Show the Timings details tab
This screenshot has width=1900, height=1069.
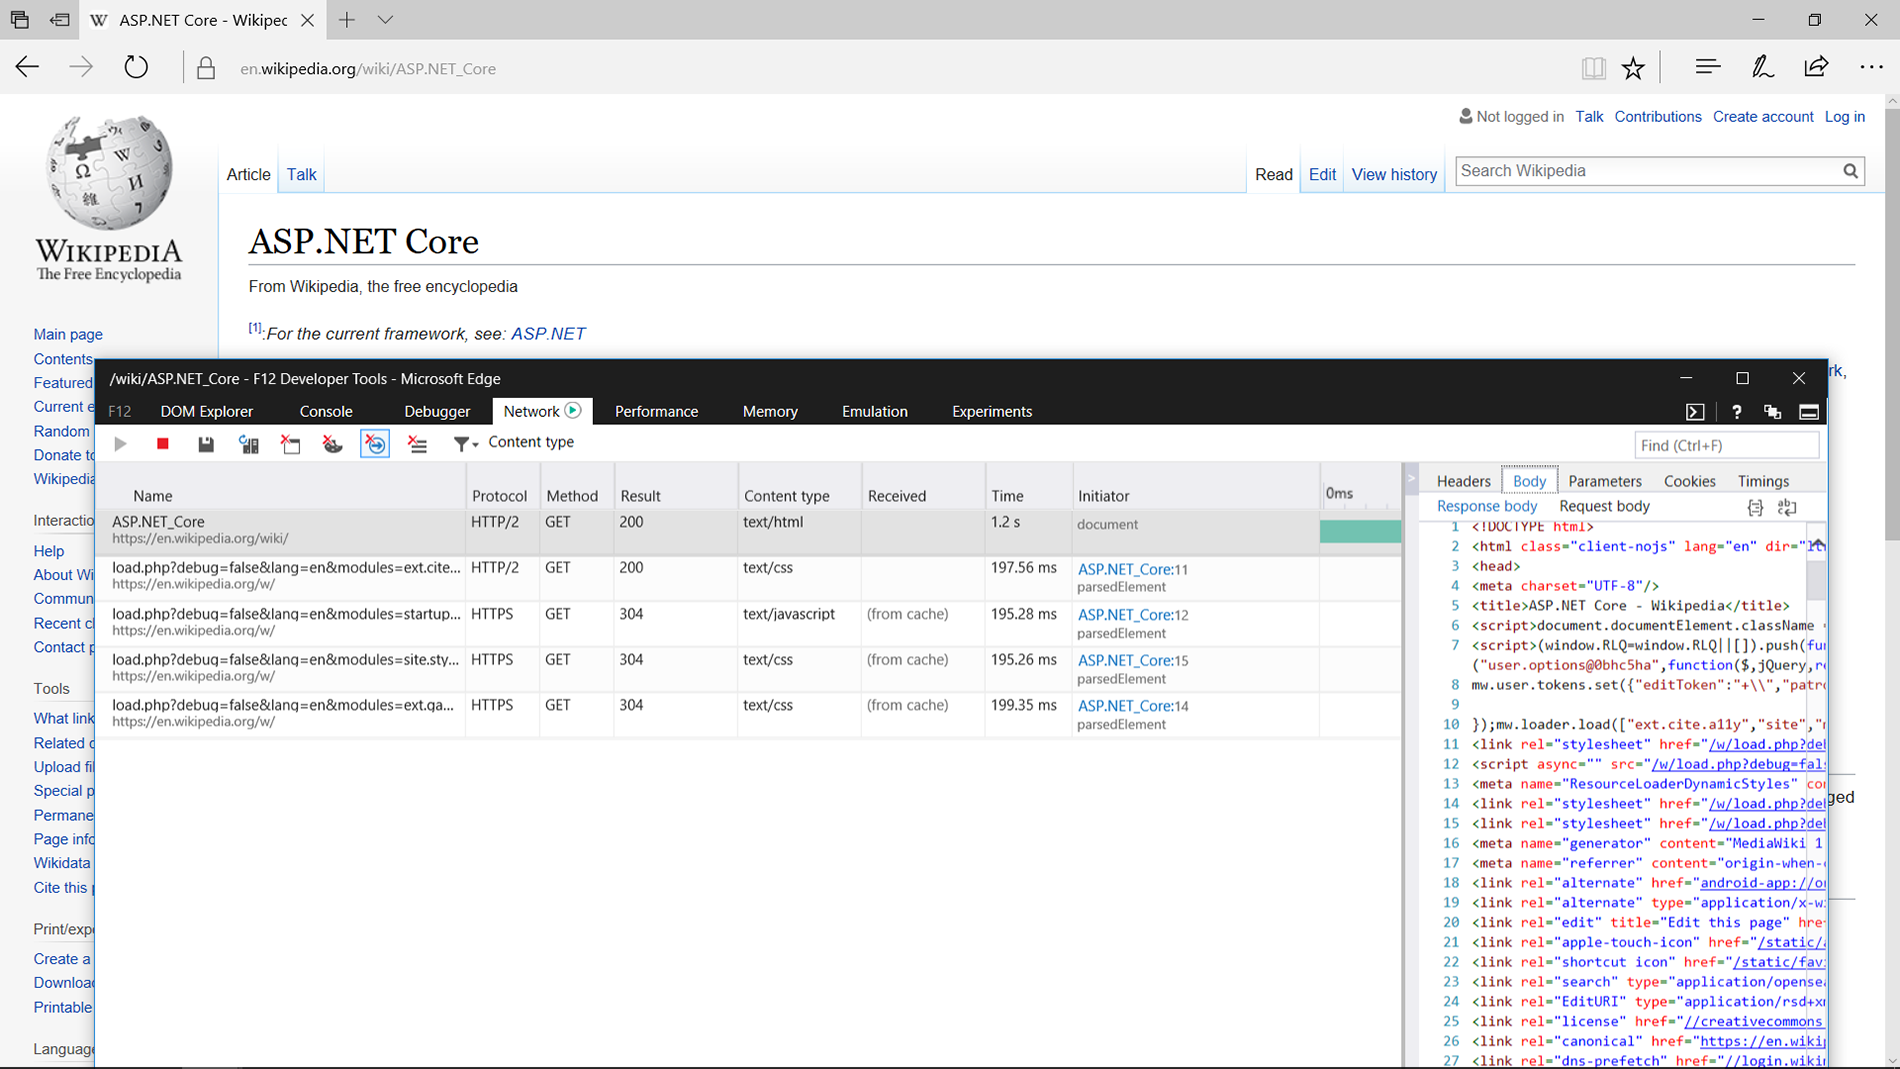(x=1763, y=481)
